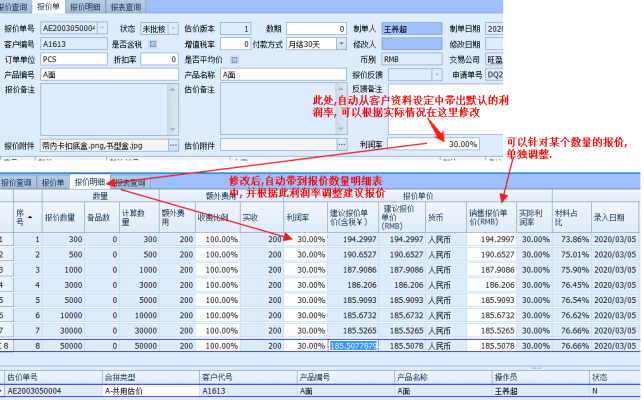Click 销售报价单价(RMB) column header
644x412 pixels.
pyautogui.click(x=491, y=217)
